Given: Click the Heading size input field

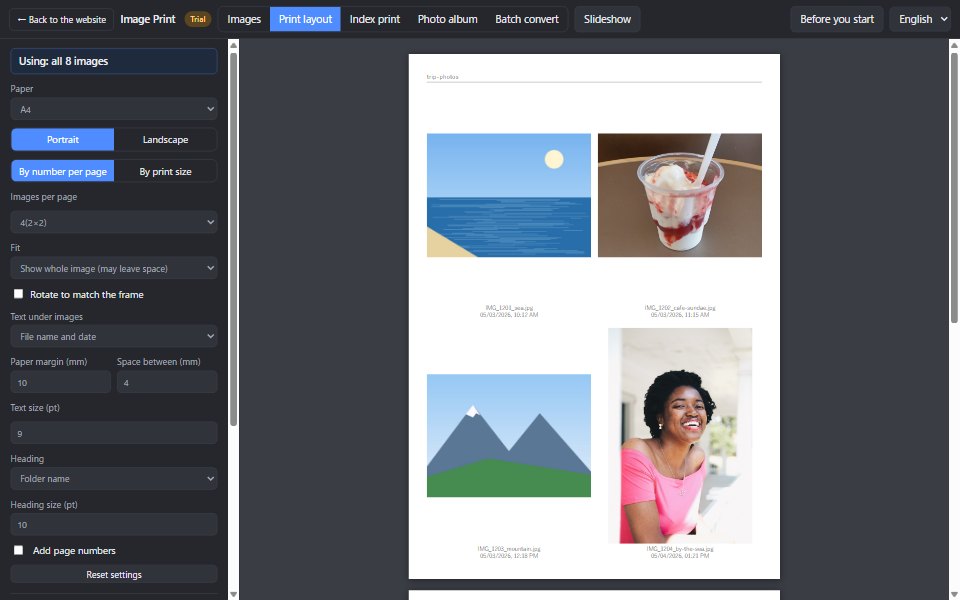Looking at the screenshot, I should coord(114,525).
